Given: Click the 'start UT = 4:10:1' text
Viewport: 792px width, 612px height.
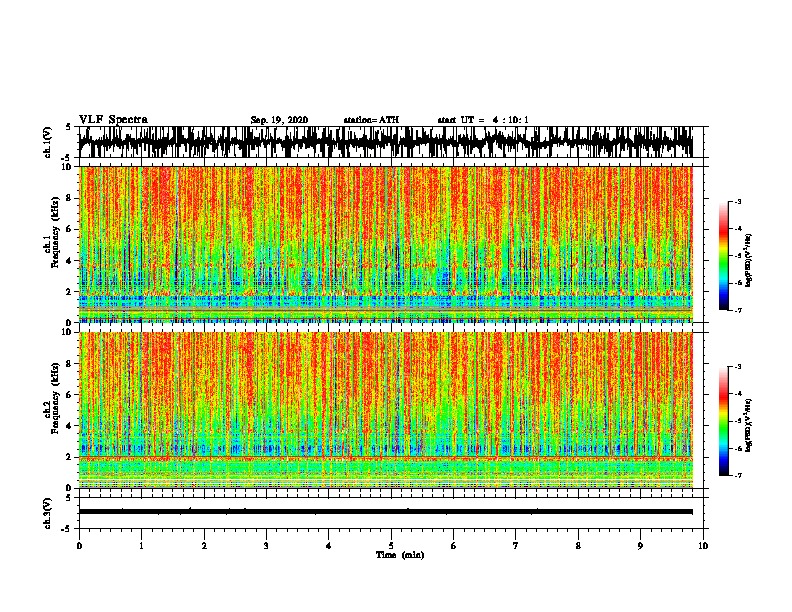Looking at the screenshot, I should coord(483,120).
